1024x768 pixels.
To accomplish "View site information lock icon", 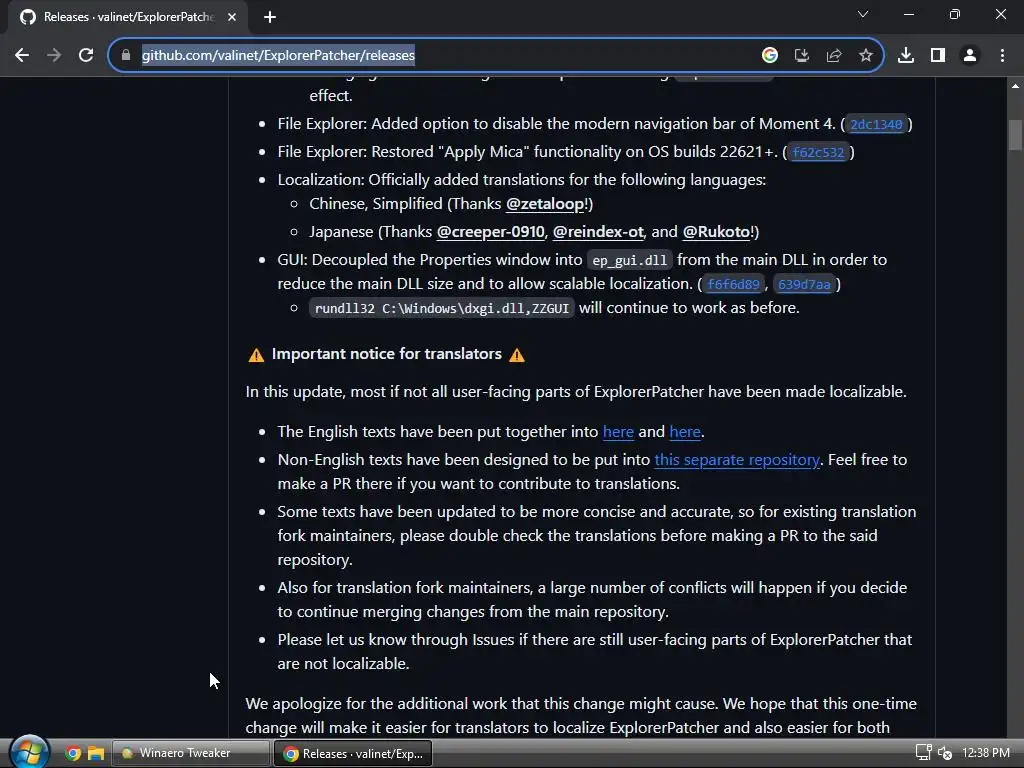I will (x=126, y=56).
